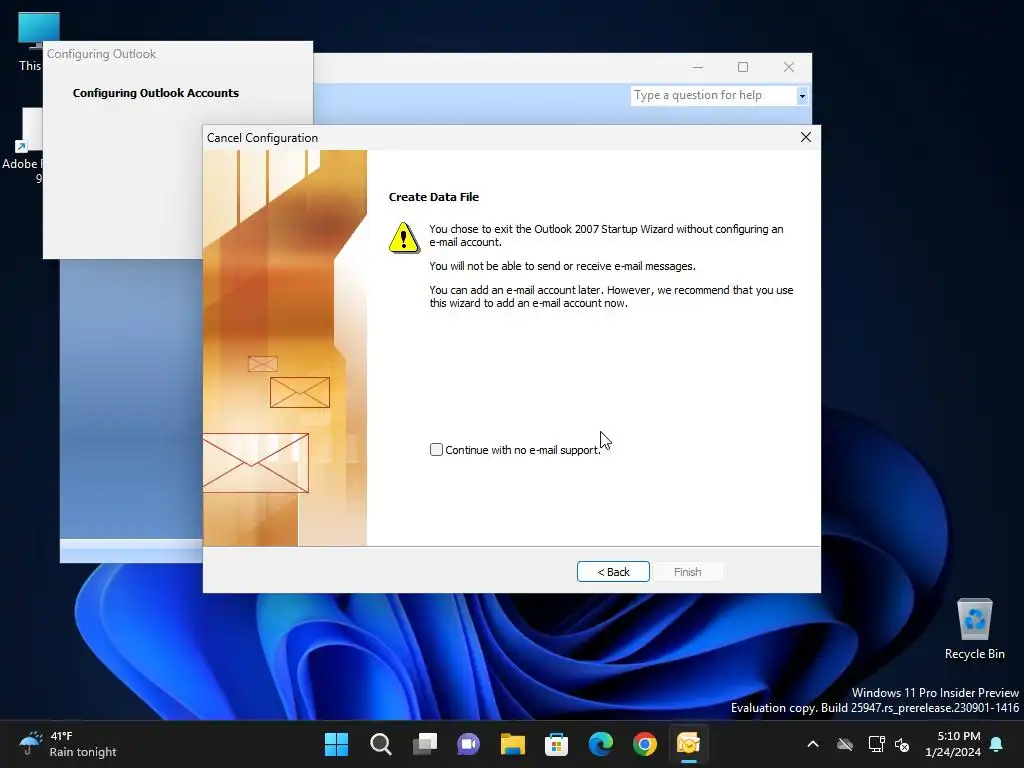
Task: Click the OneDrive tray icon
Action: 845,744
